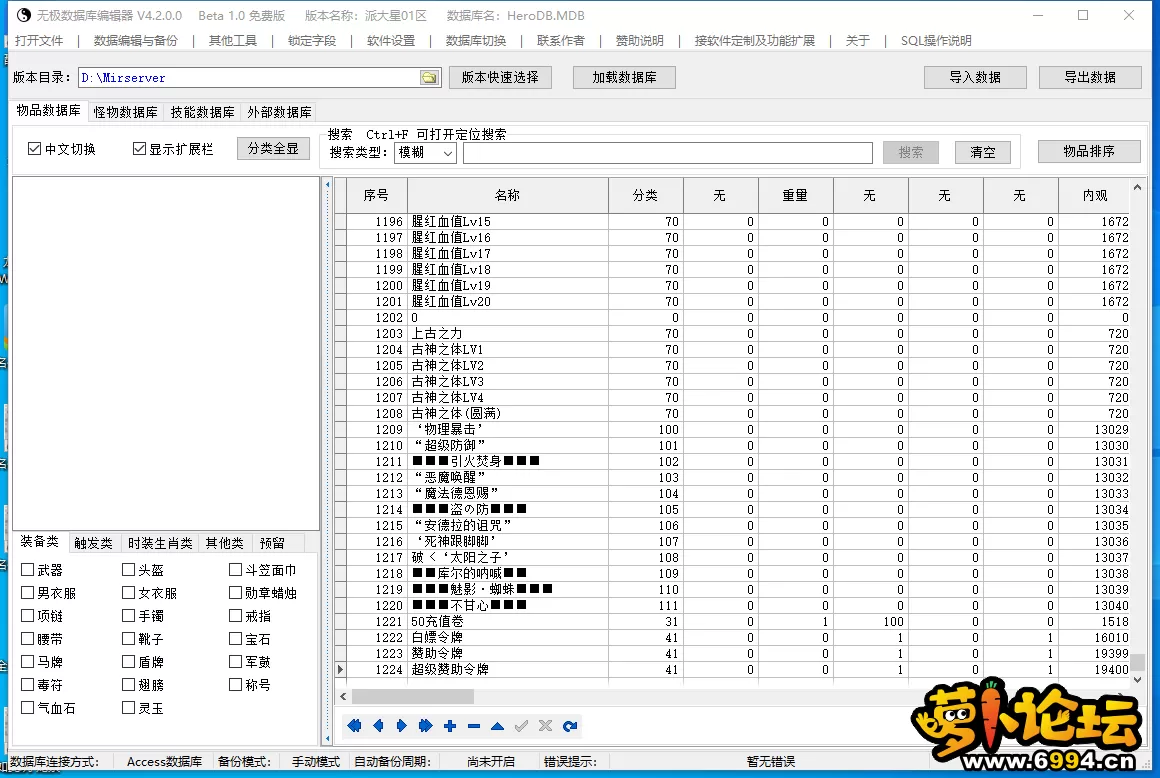This screenshot has height=778, width=1160.
Task: Go to previous record navigator arrow
Action: coord(378,726)
